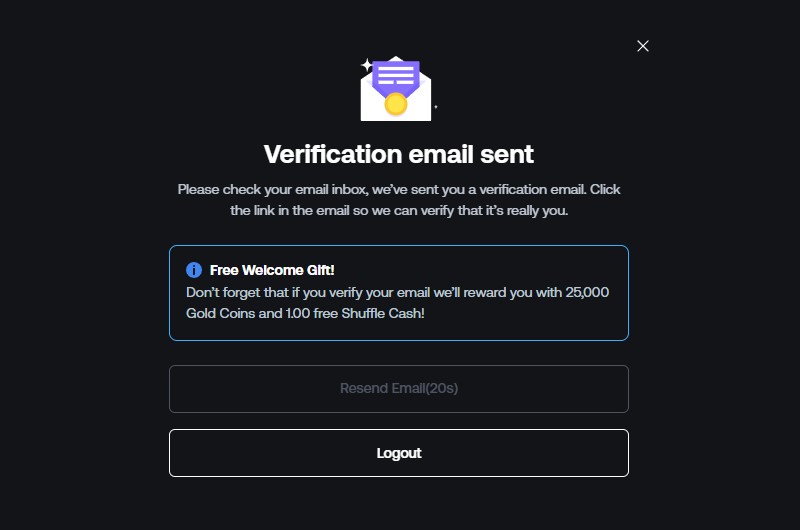Click the "1.00 free" text in gift notice

(x=311, y=313)
